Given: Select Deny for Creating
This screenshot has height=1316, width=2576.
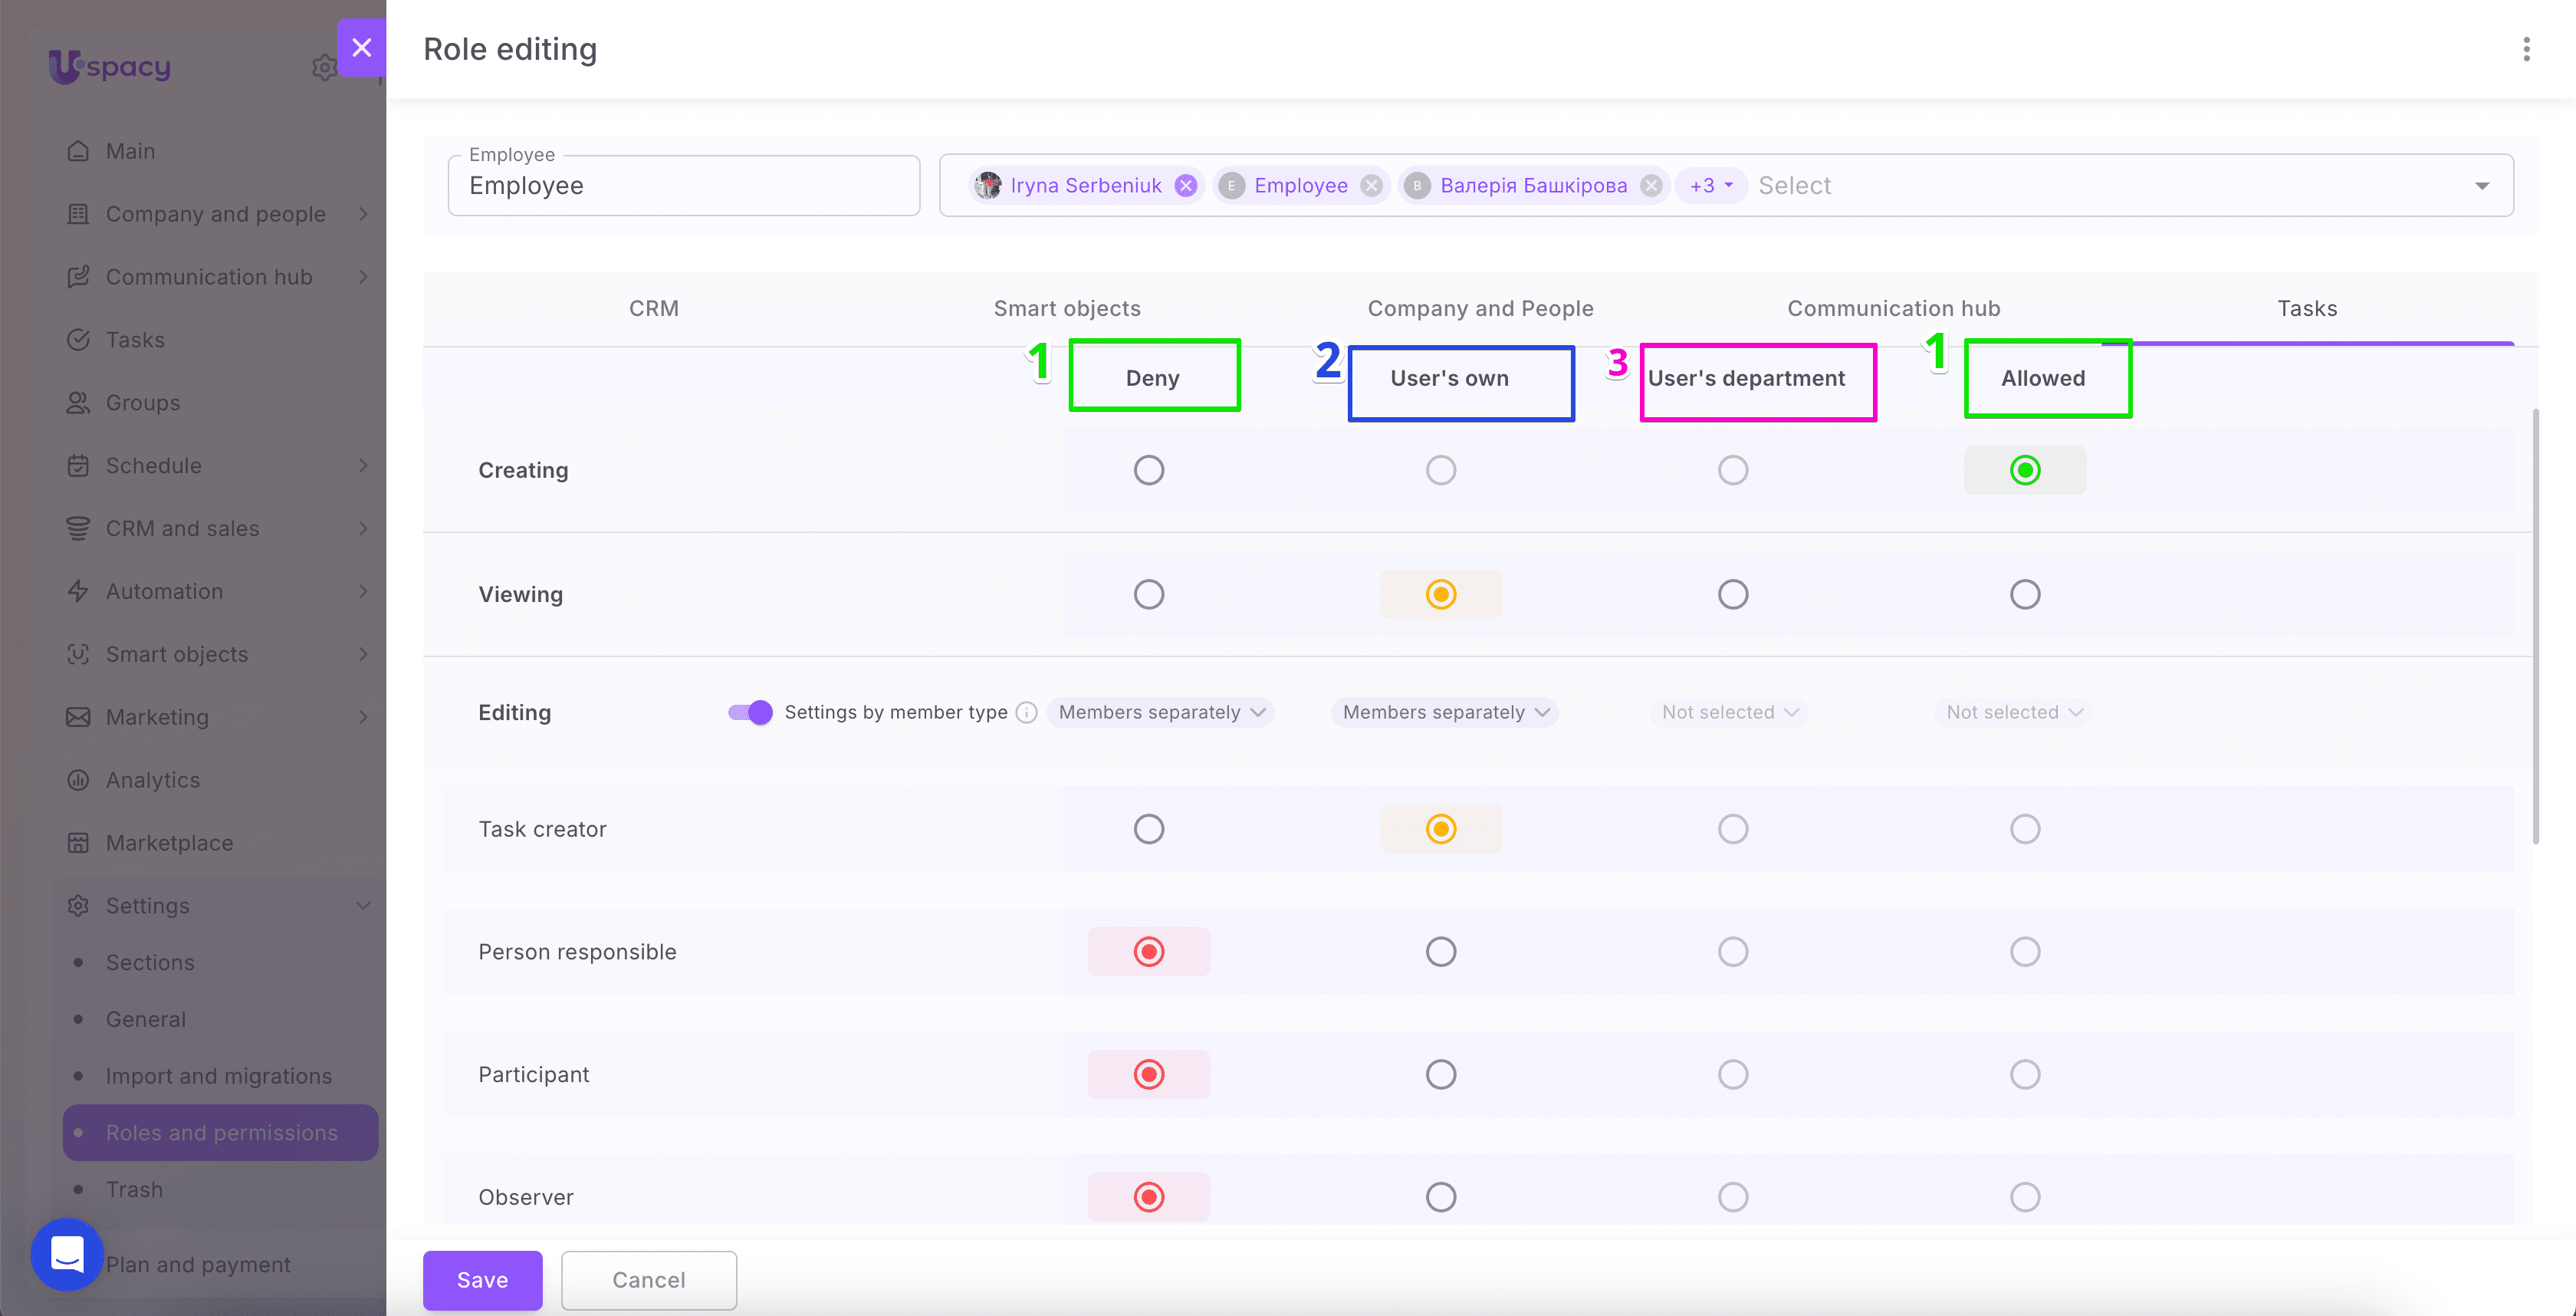Looking at the screenshot, I should point(1149,470).
